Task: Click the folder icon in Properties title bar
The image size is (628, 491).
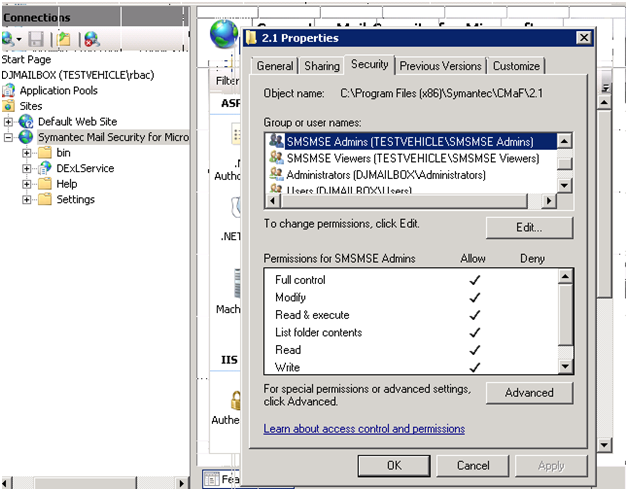Action: pyautogui.click(x=251, y=38)
